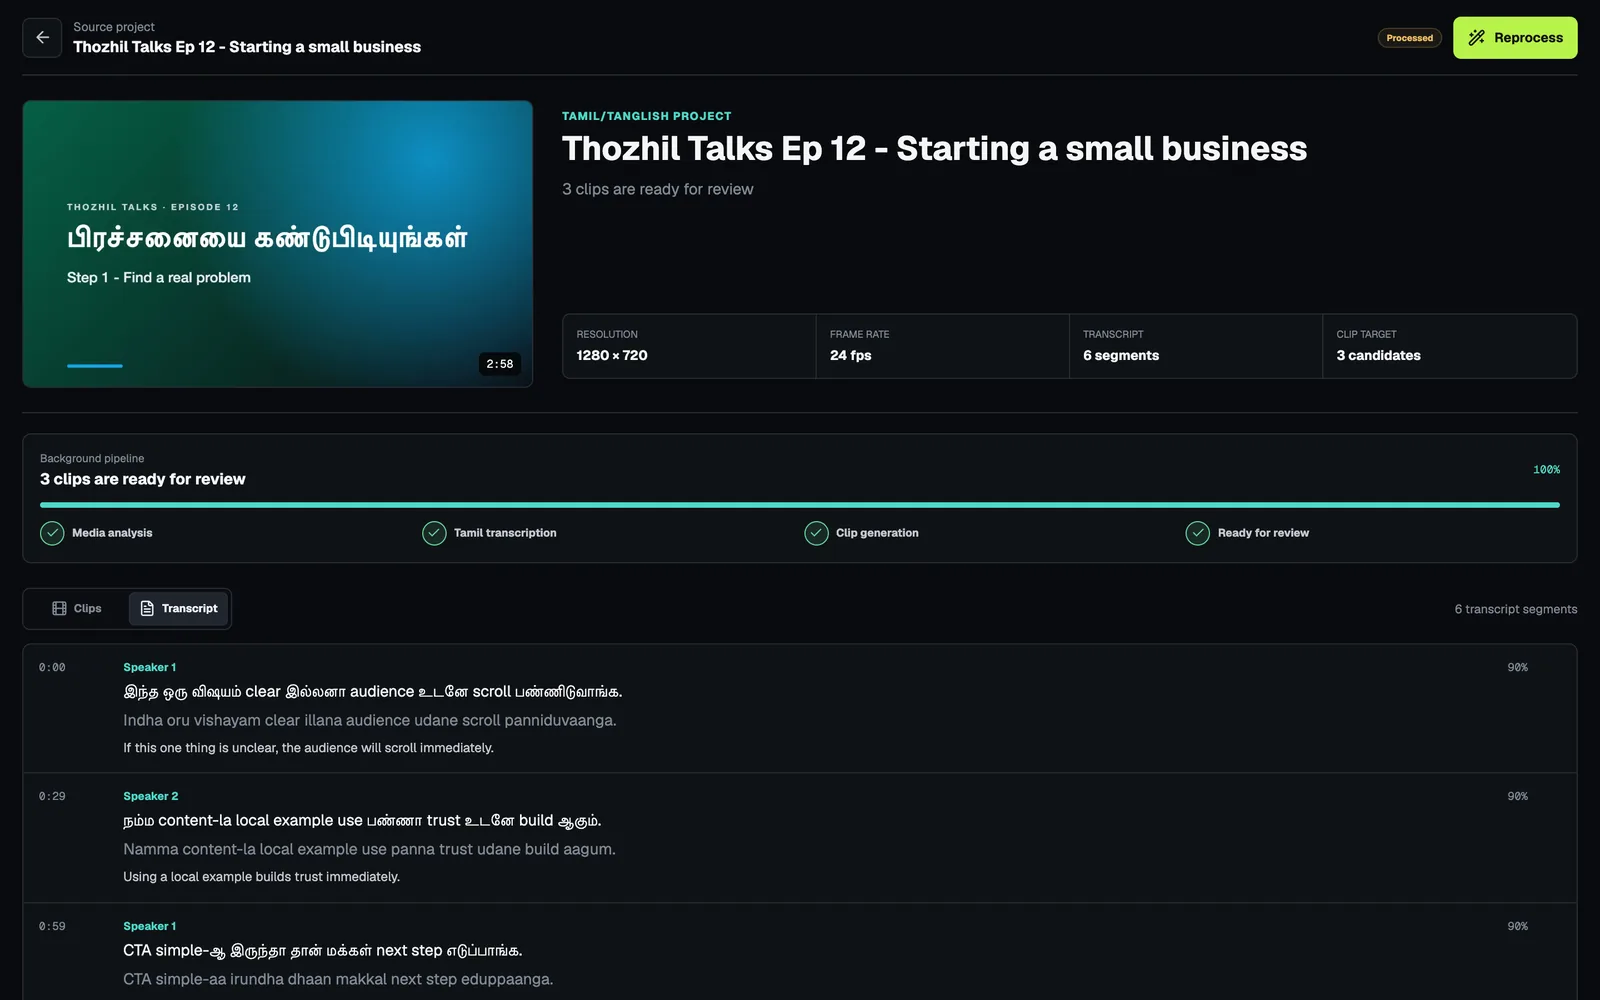Click Speaker 1 label at 0:00

coord(150,667)
